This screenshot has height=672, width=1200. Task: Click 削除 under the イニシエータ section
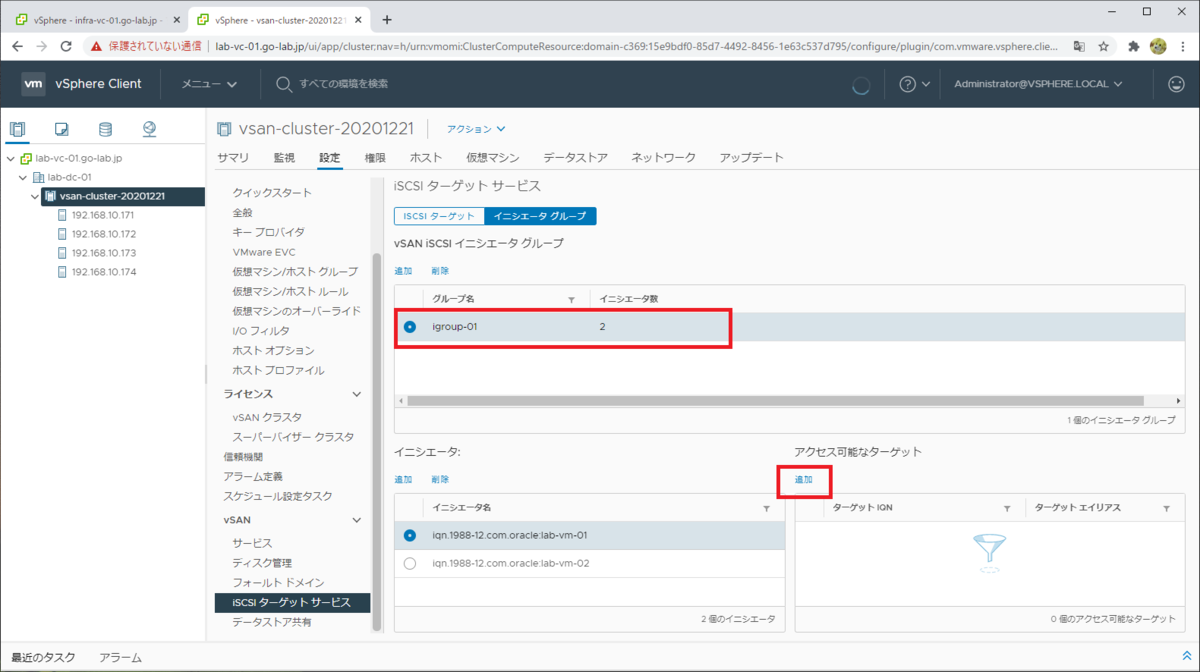pos(440,480)
